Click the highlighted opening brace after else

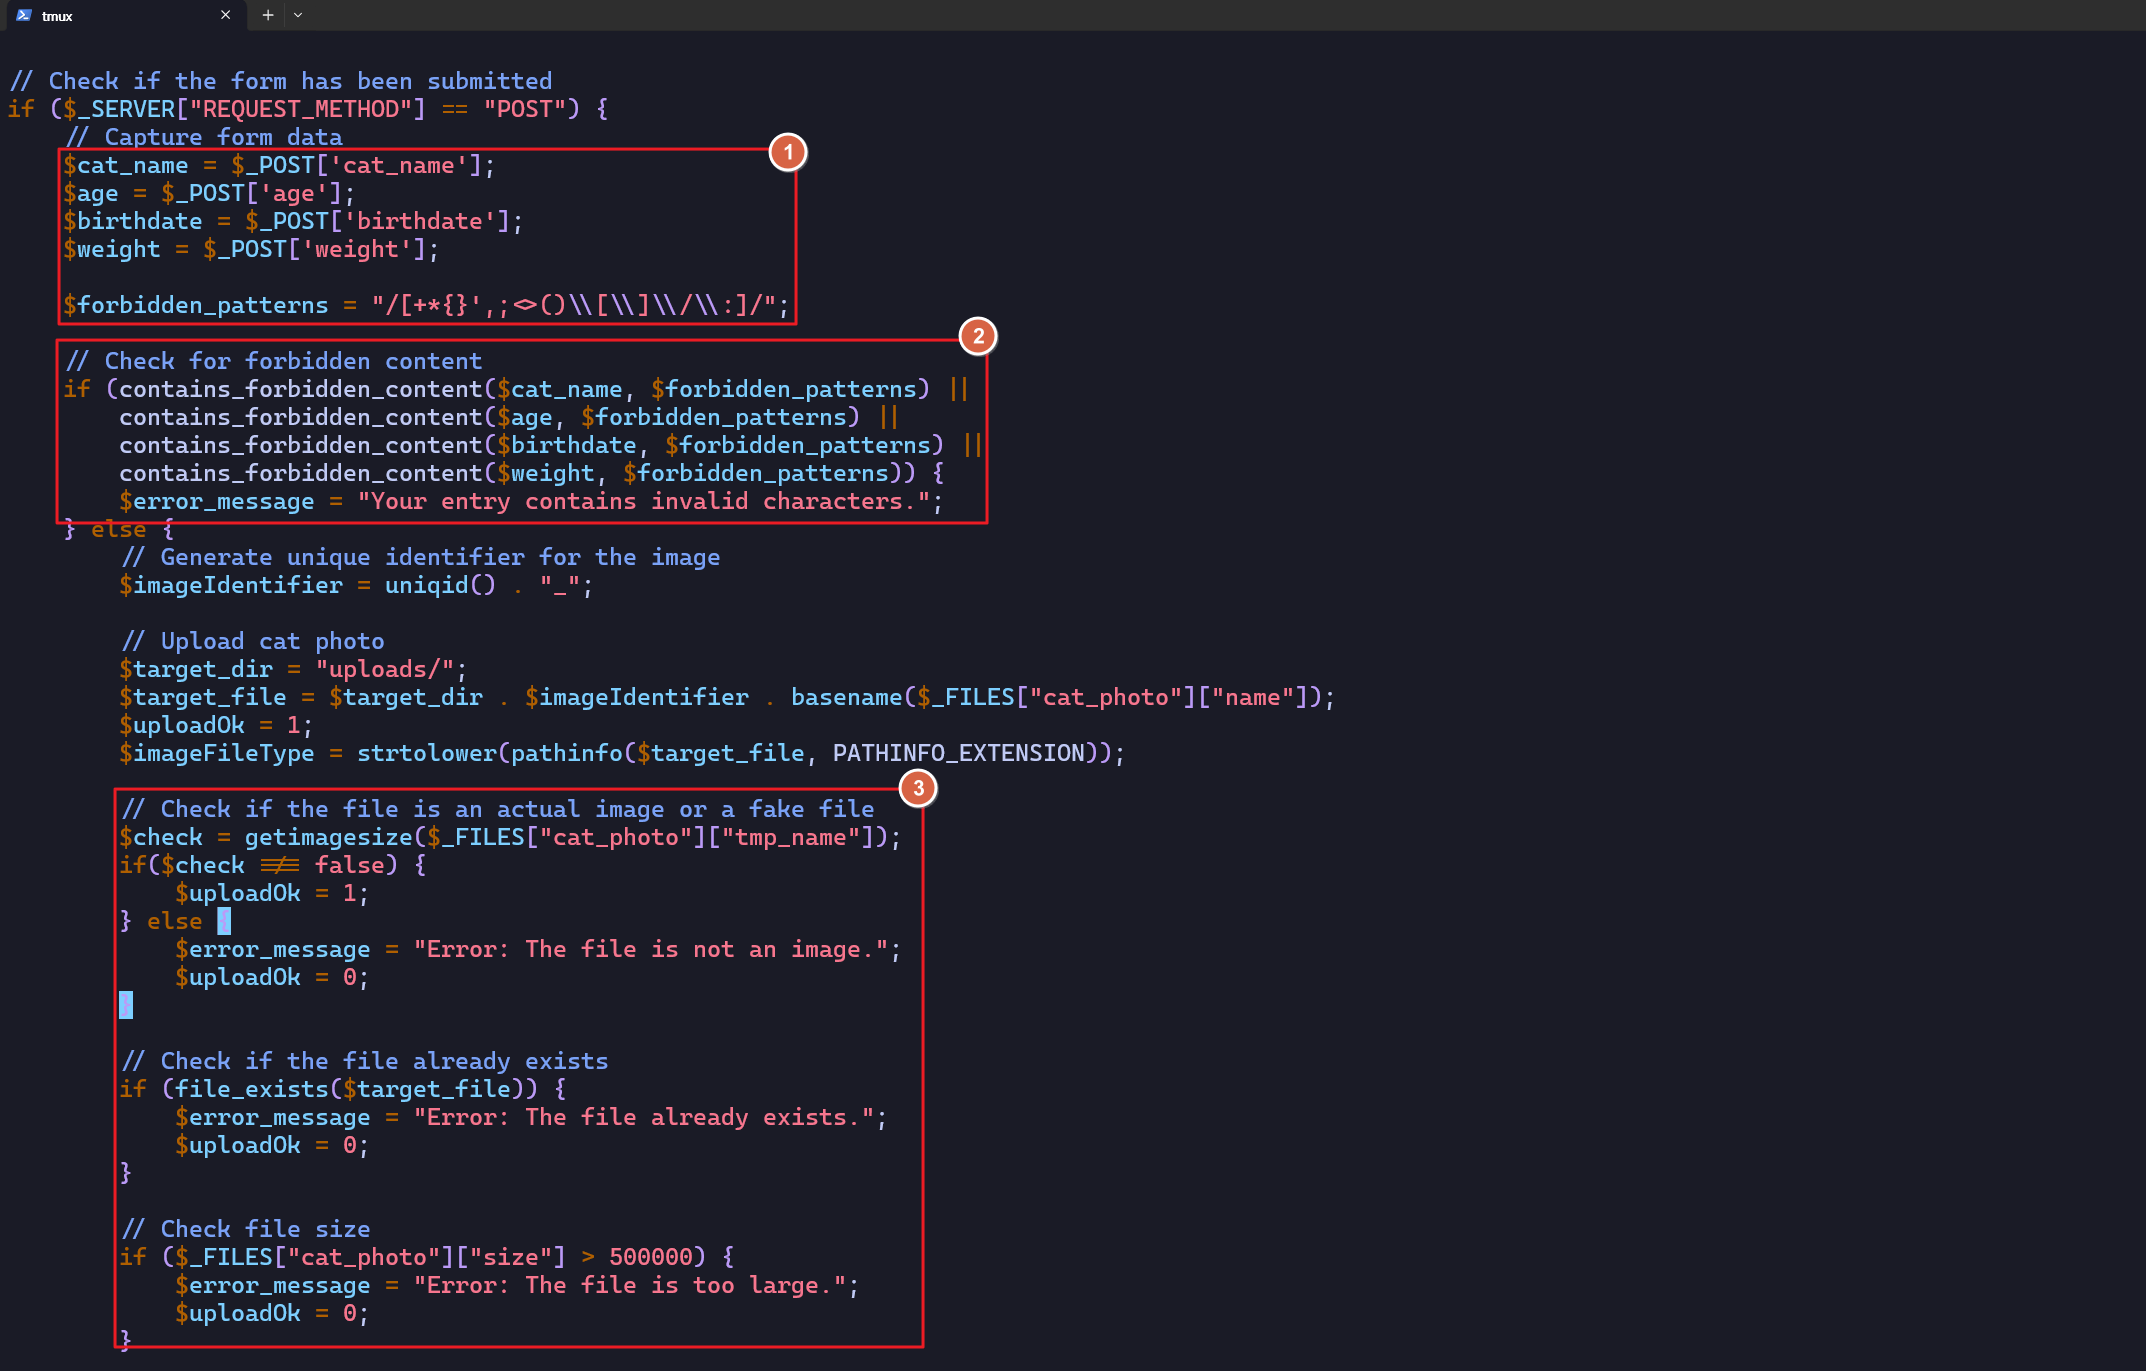click(x=224, y=921)
